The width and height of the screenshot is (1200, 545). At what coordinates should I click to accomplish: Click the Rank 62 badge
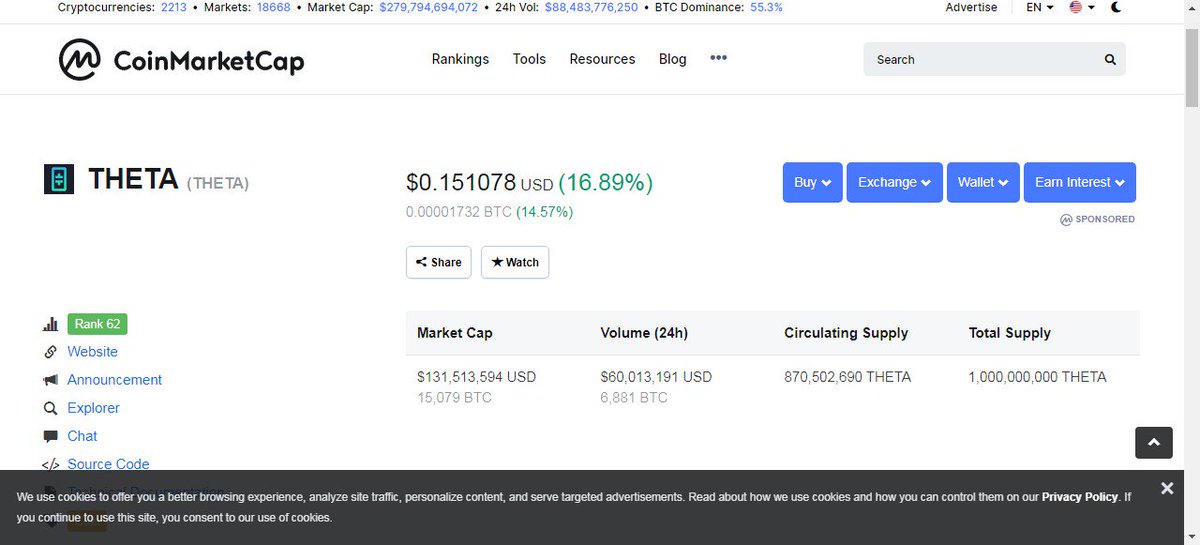pyautogui.click(x=97, y=324)
